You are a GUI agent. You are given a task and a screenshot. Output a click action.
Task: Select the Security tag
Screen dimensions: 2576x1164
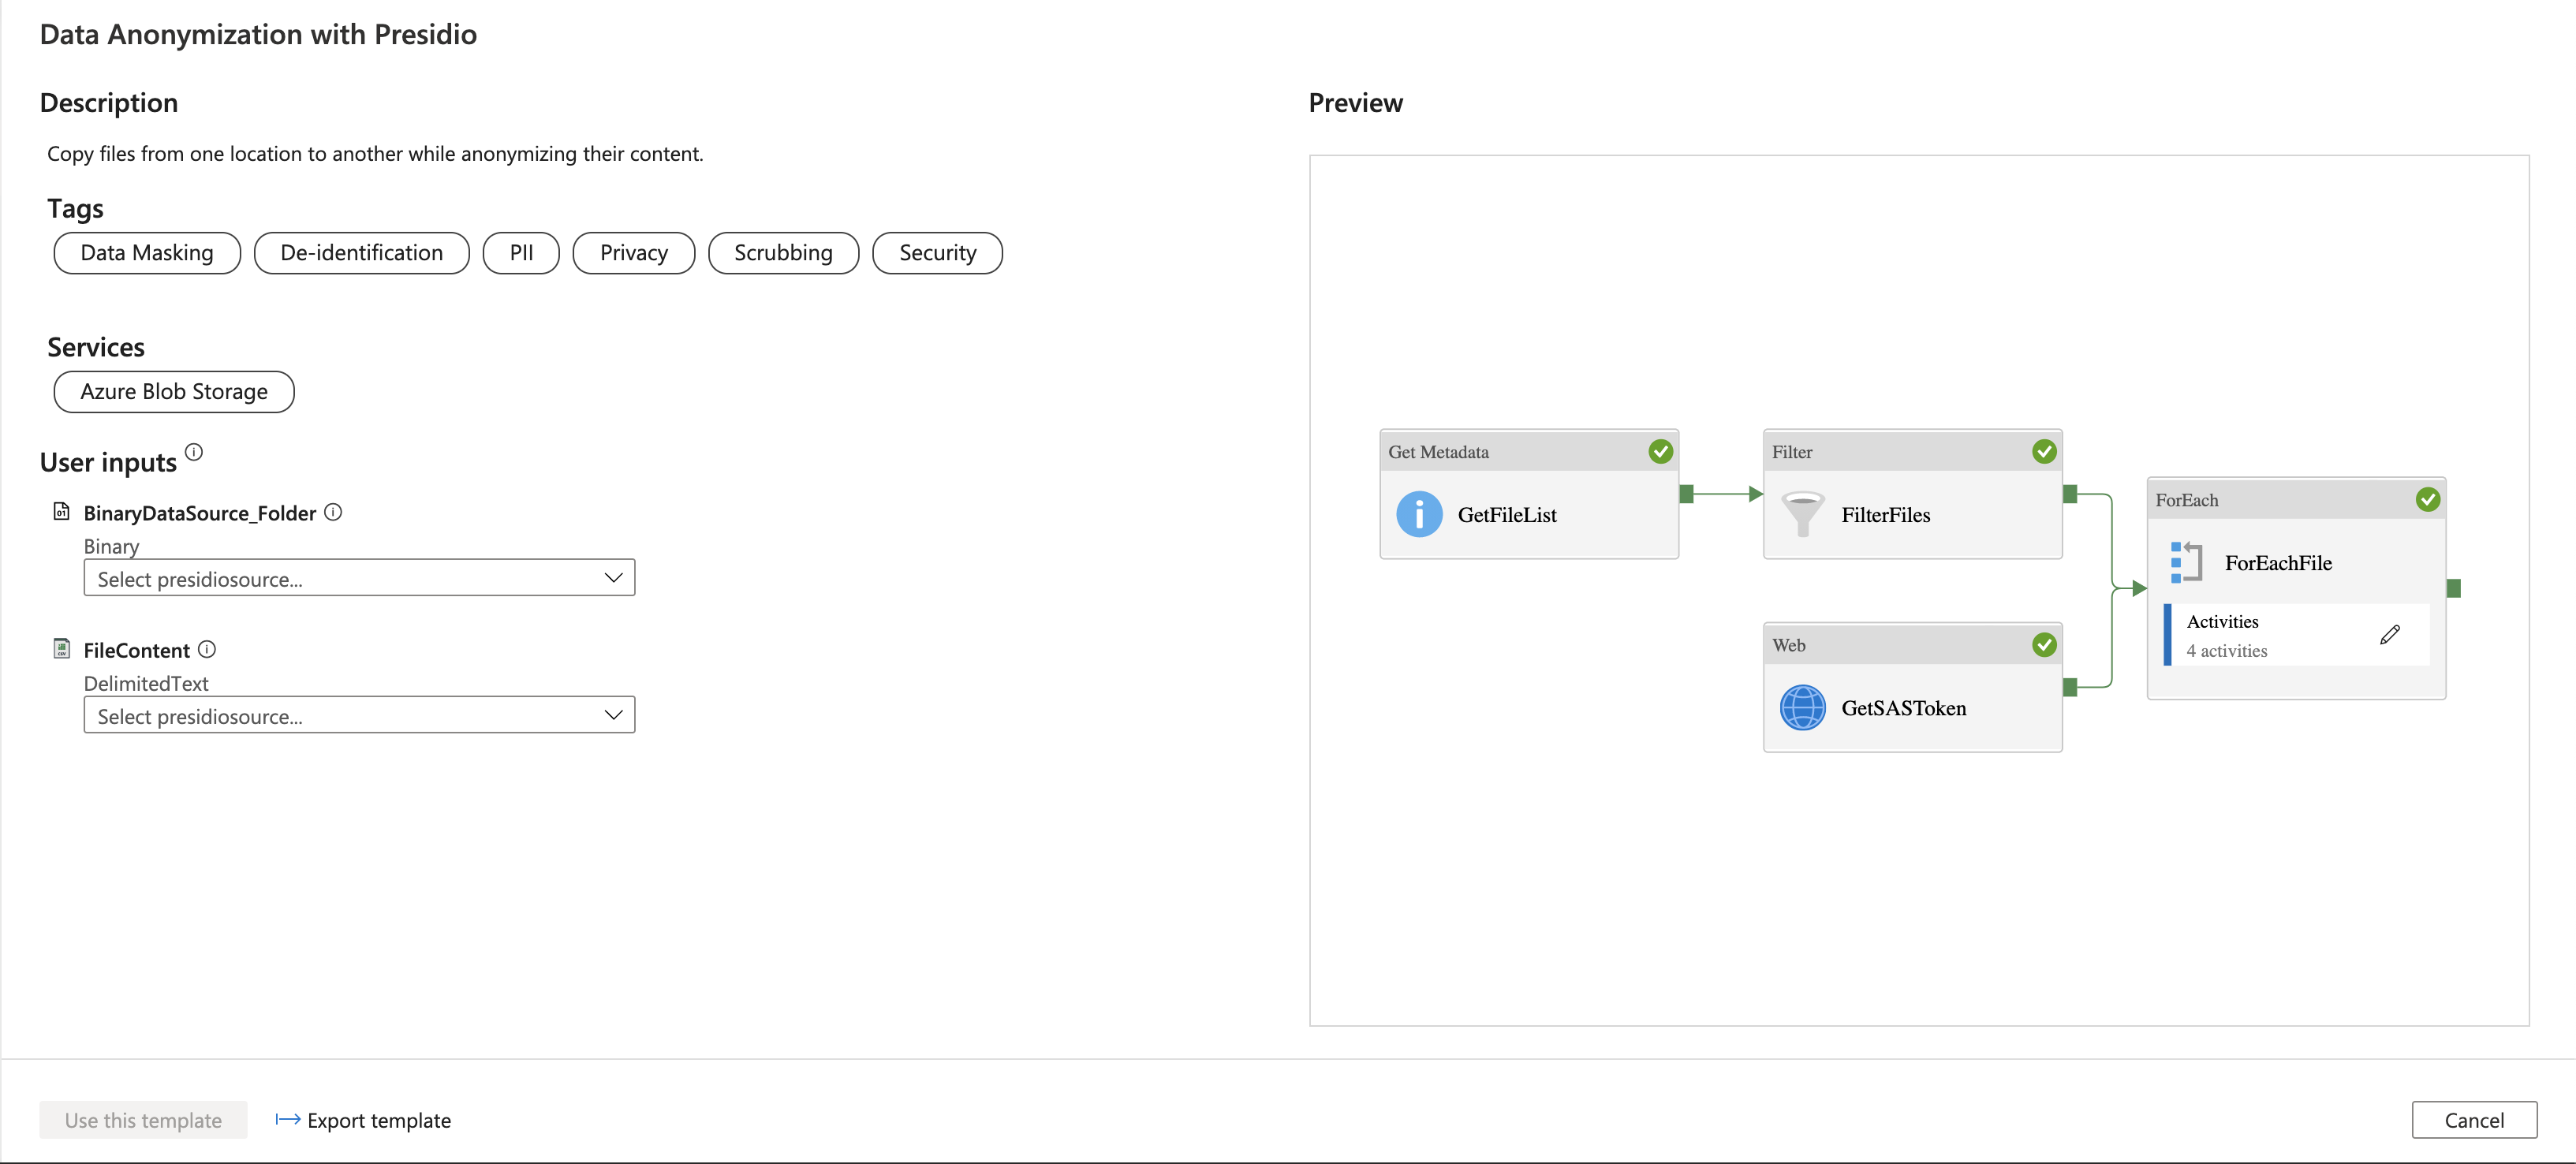pyautogui.click(x=938, y=253)
